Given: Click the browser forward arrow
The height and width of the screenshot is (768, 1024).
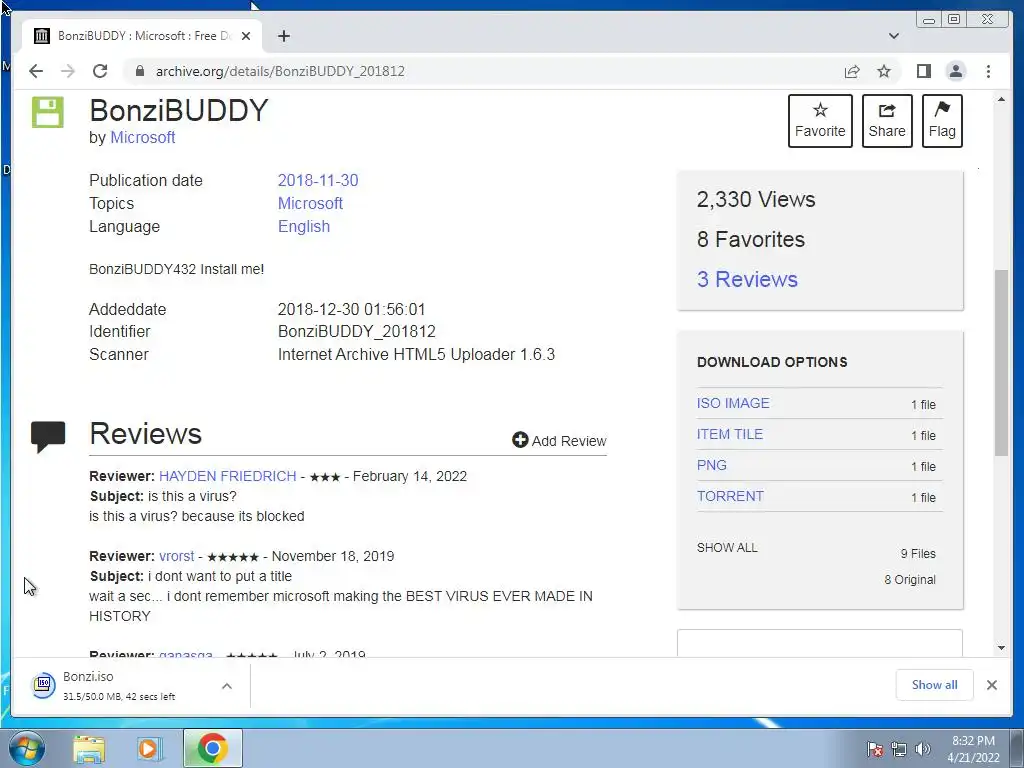Looking at the screenshot, I should pyautogui.click(x=68, y=71).
